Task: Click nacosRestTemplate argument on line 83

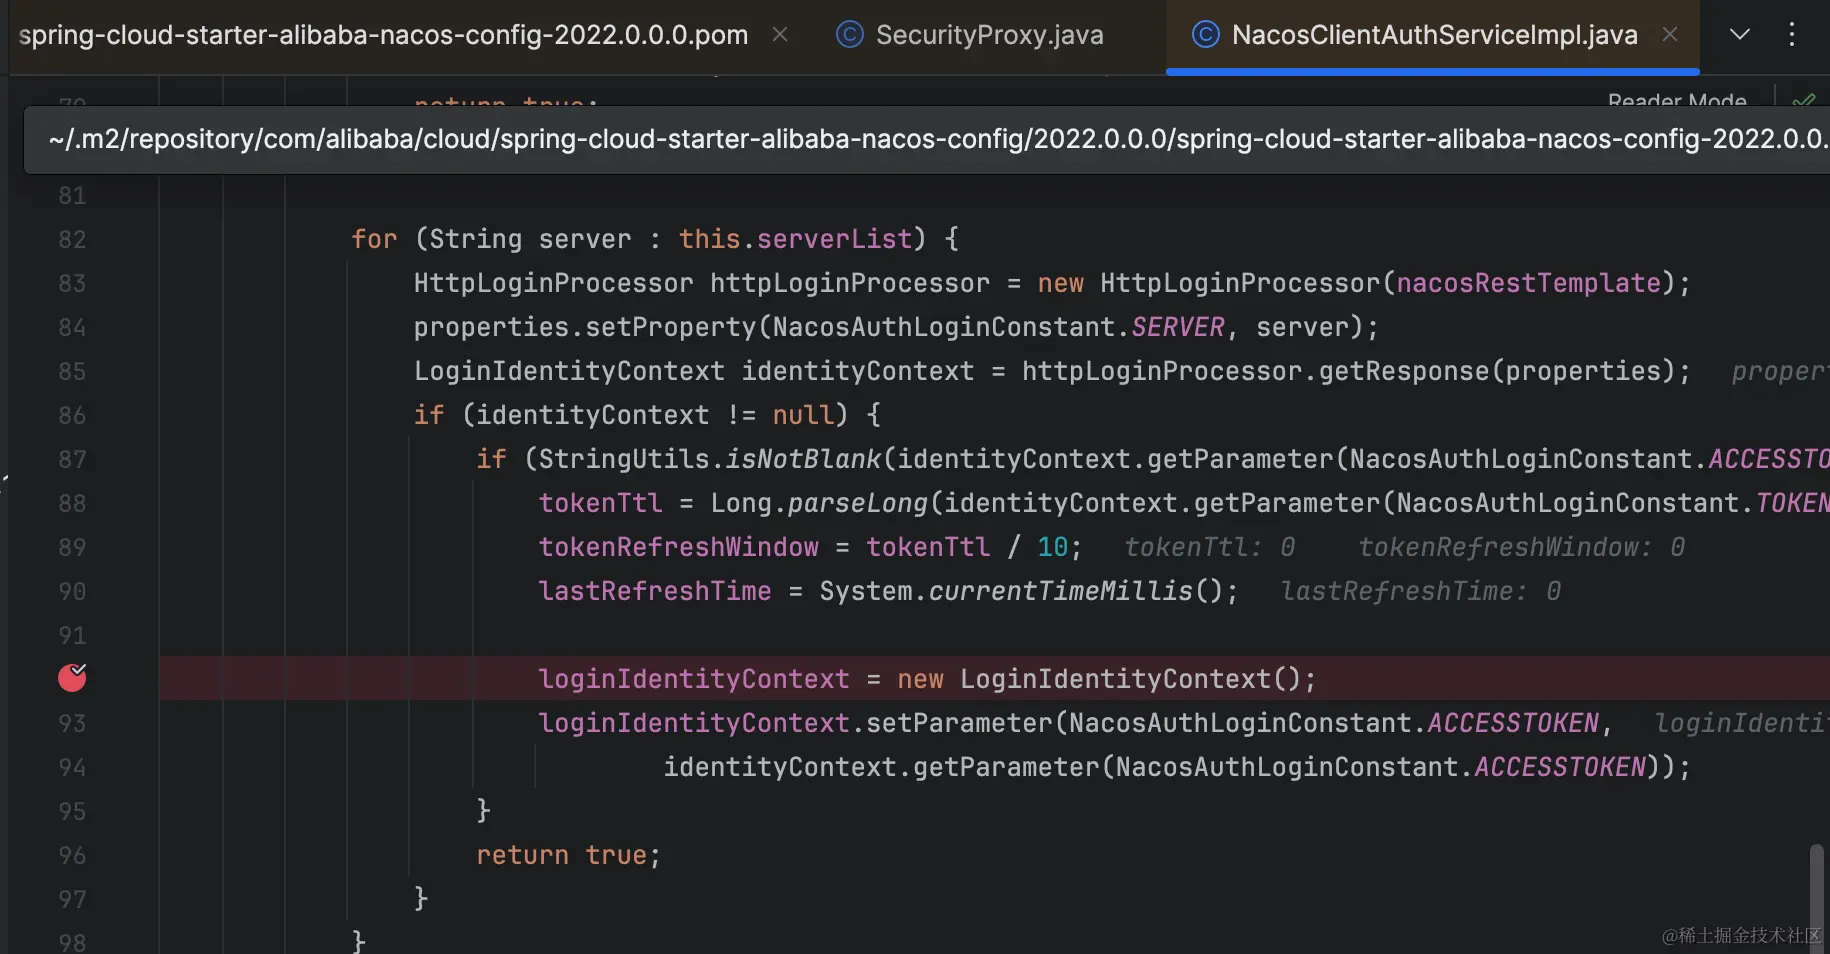Action: [x=1528, y=283]
